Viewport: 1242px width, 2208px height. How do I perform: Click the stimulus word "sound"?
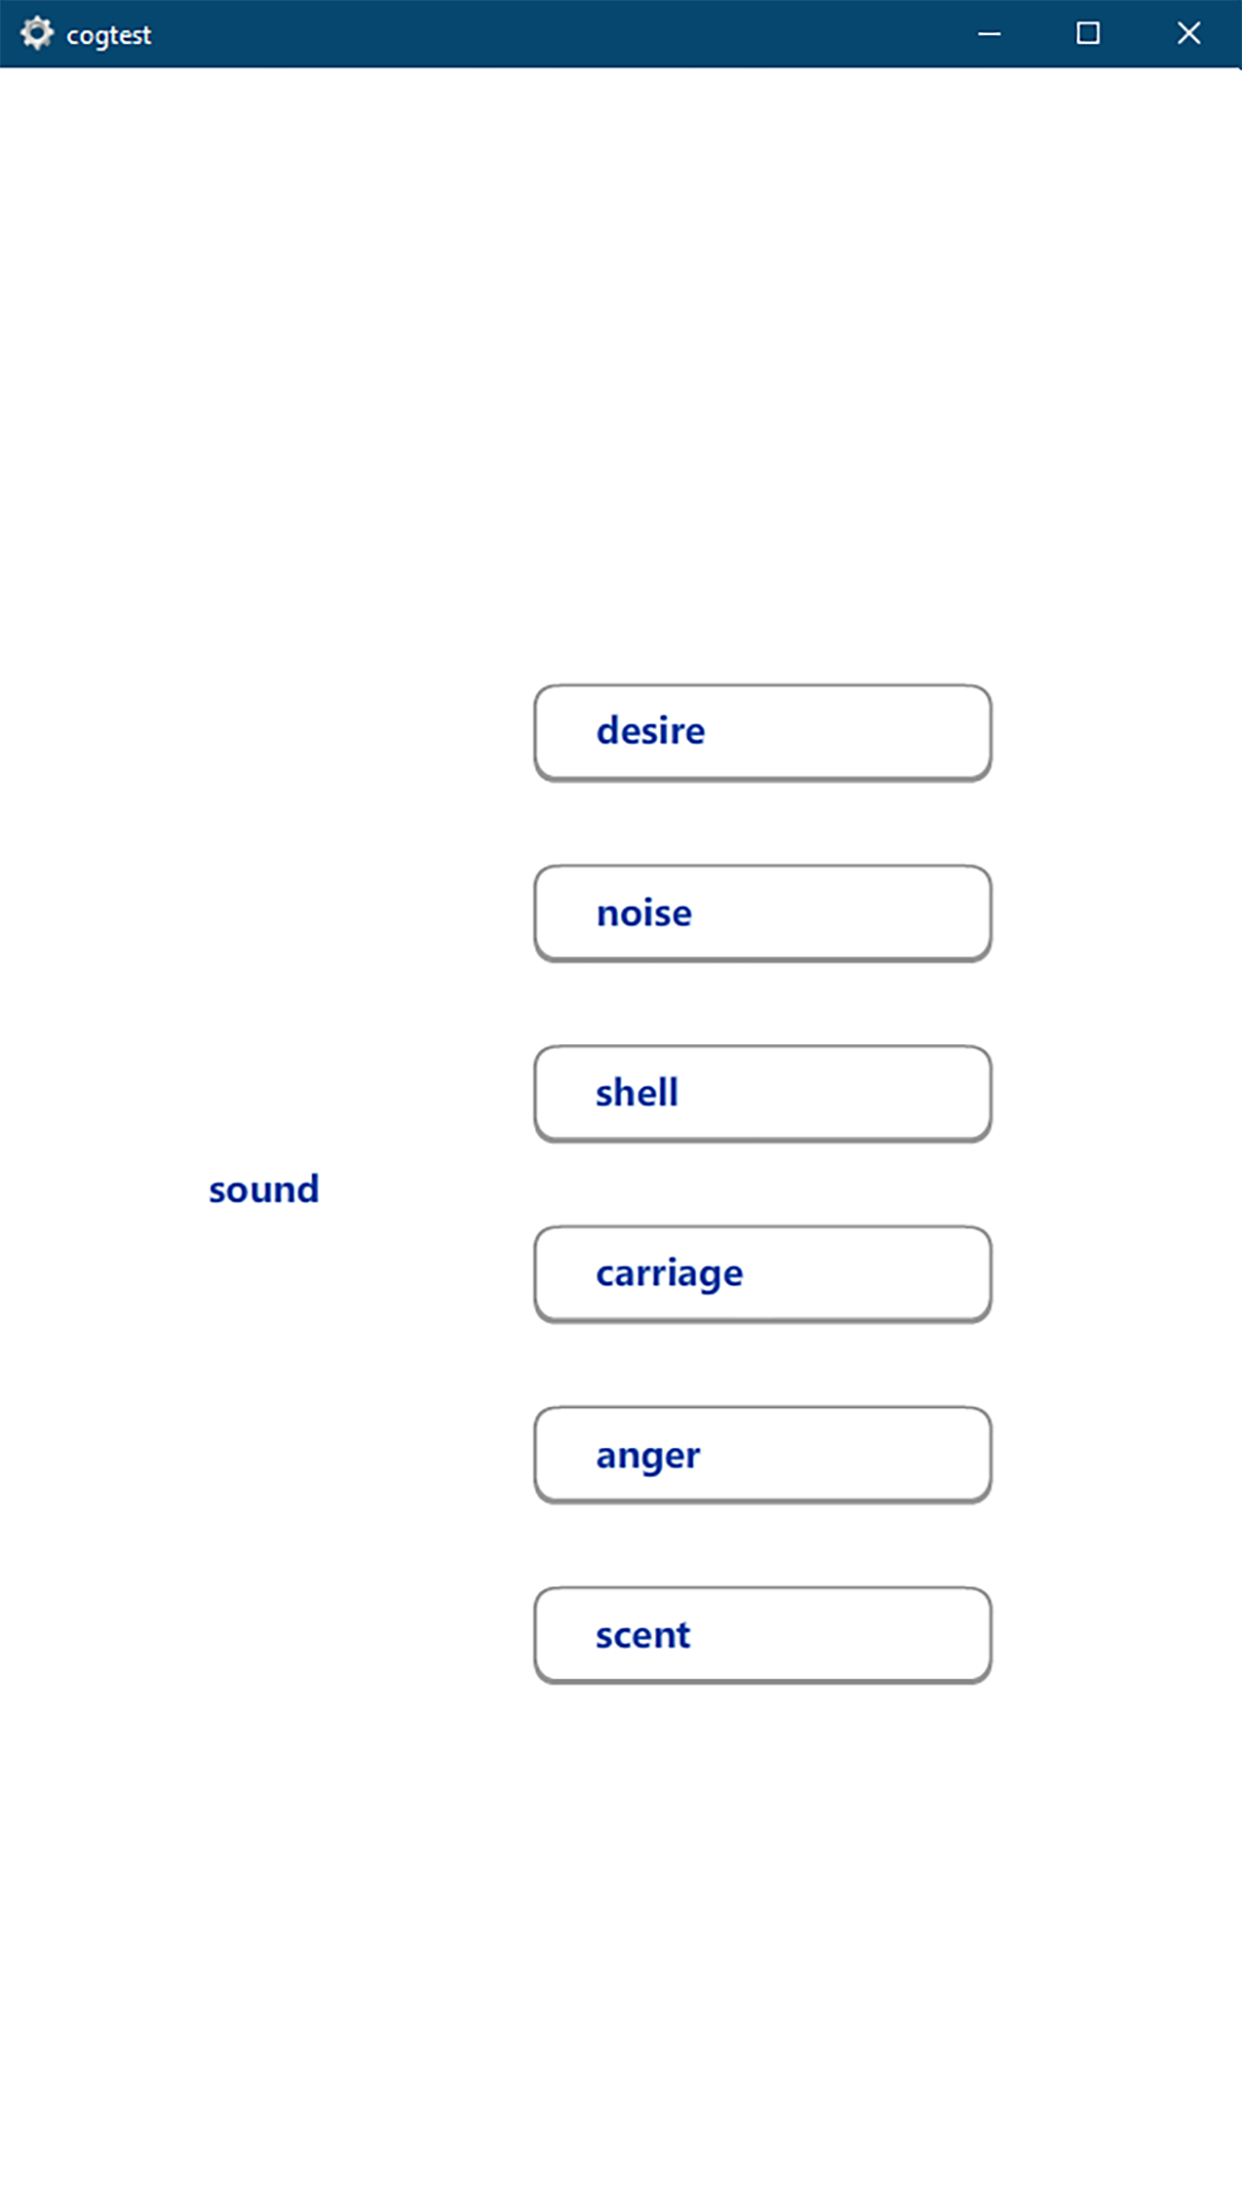click(x=264, y=1189)
